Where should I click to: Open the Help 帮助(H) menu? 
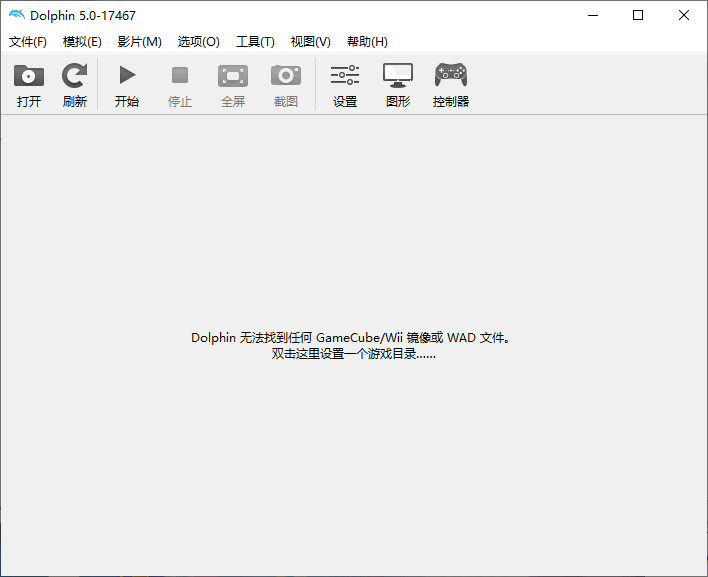tap(367, 42)
